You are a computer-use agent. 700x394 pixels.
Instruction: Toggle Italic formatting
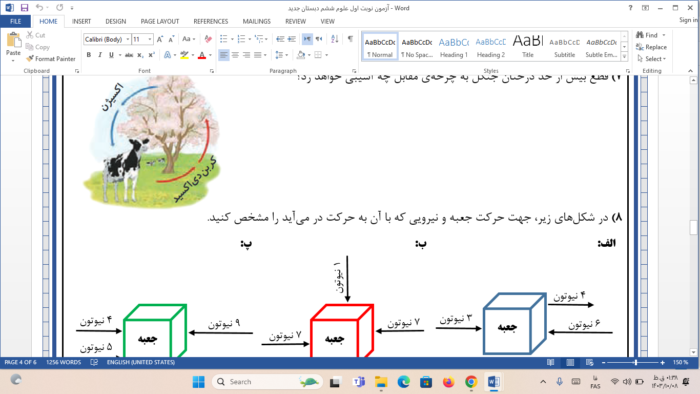[x=100, y=55]
